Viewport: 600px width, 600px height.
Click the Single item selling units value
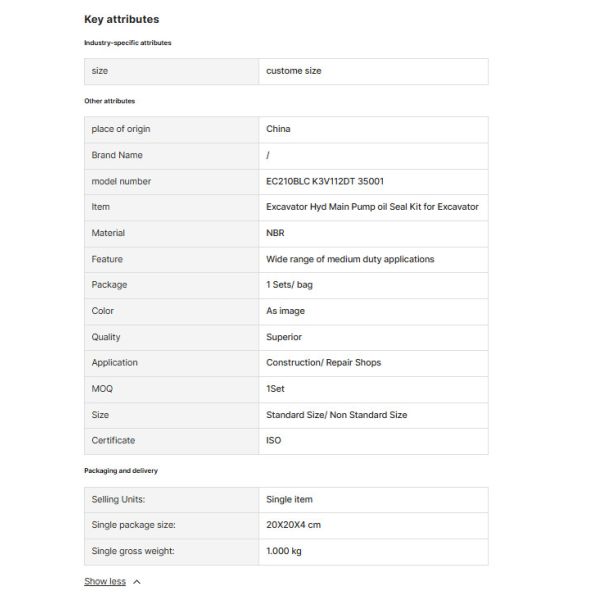pyautogui.click(x=289, y=499)
